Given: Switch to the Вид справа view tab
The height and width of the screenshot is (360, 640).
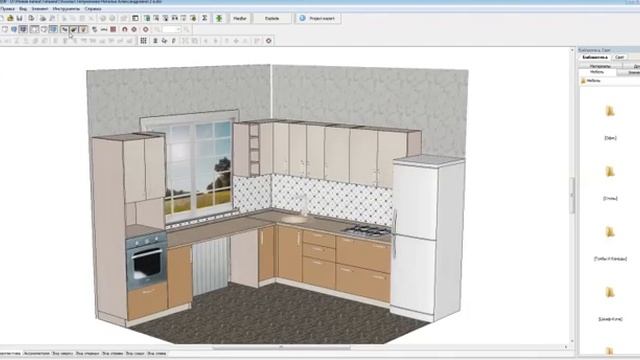Looking at the screenshot, I should 112,353.
